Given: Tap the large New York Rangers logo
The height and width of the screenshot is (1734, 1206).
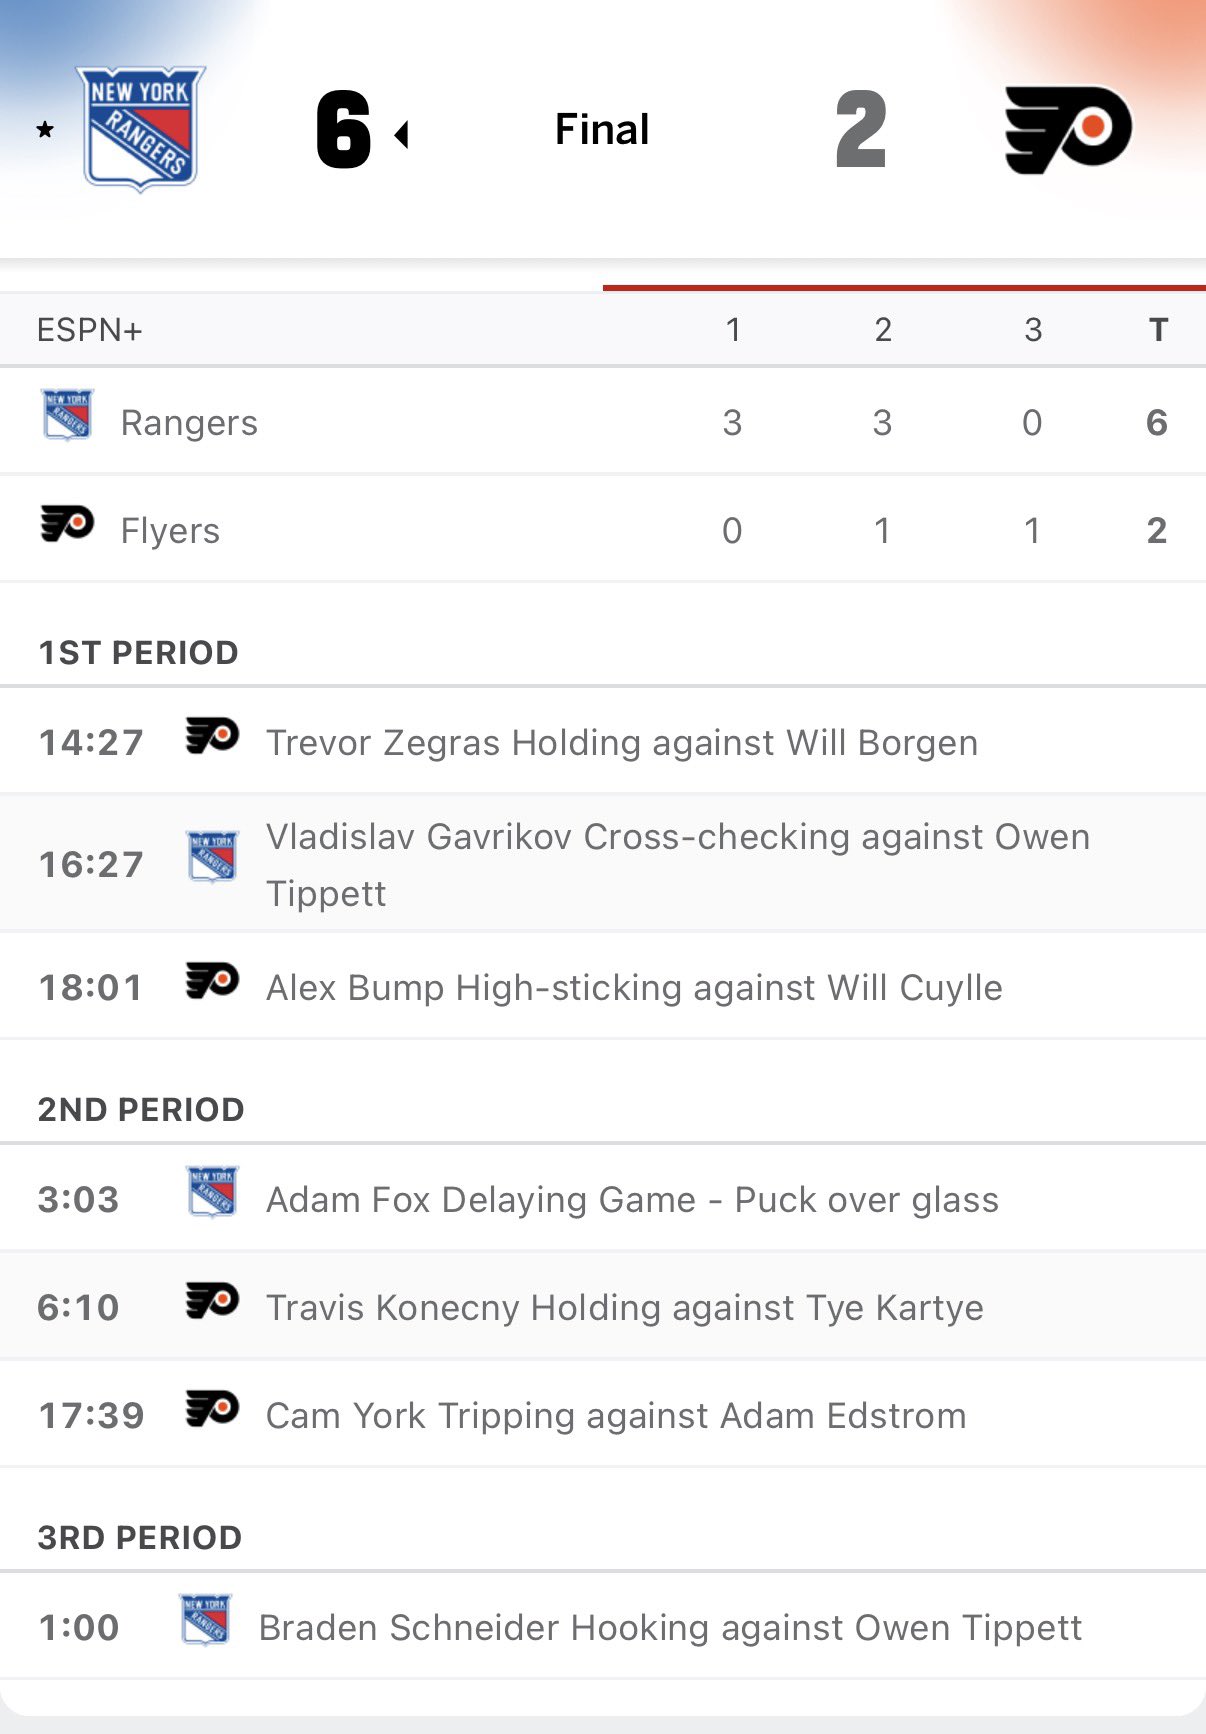Looking at the screenshot, I should tap(140, 128).
